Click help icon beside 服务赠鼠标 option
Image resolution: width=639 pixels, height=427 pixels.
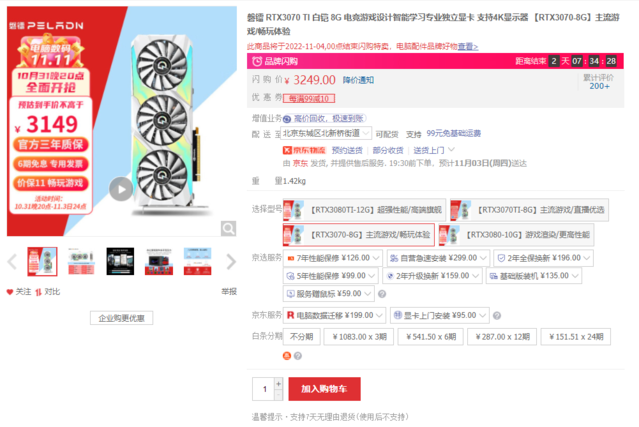[382, 294]
